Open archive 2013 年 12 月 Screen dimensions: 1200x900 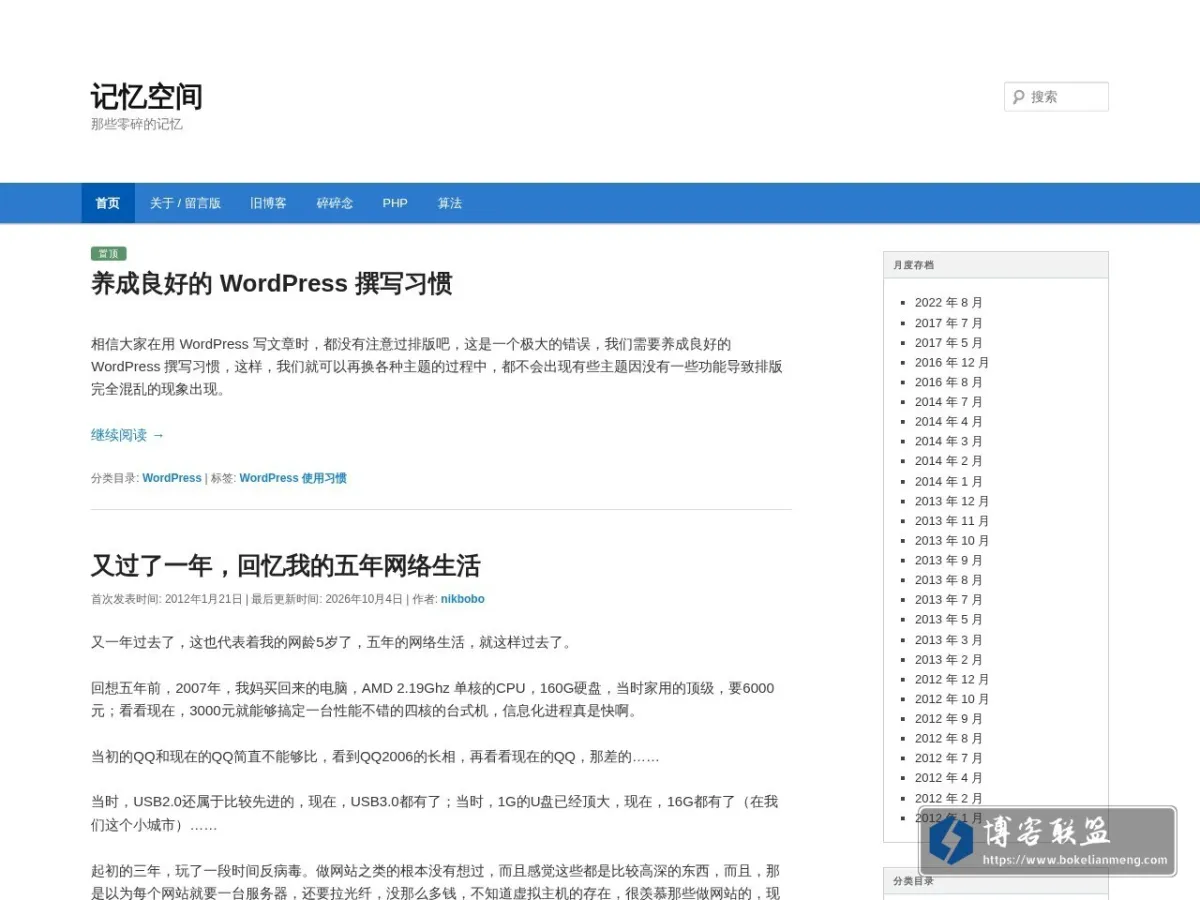click(952, 501)
